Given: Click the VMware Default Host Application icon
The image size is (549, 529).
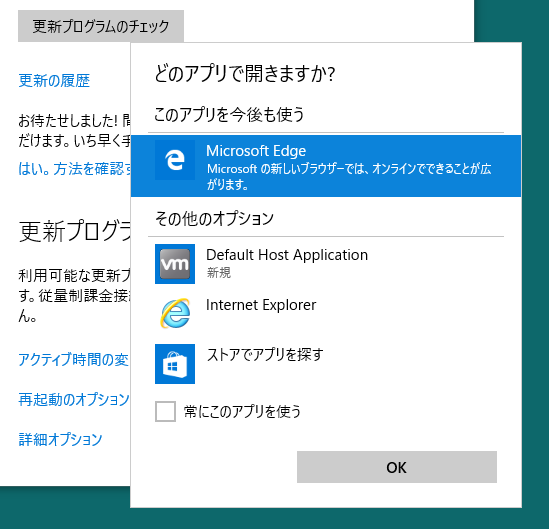Looking at the screenshot, I should pyautogui.click(x=175, y=264).
